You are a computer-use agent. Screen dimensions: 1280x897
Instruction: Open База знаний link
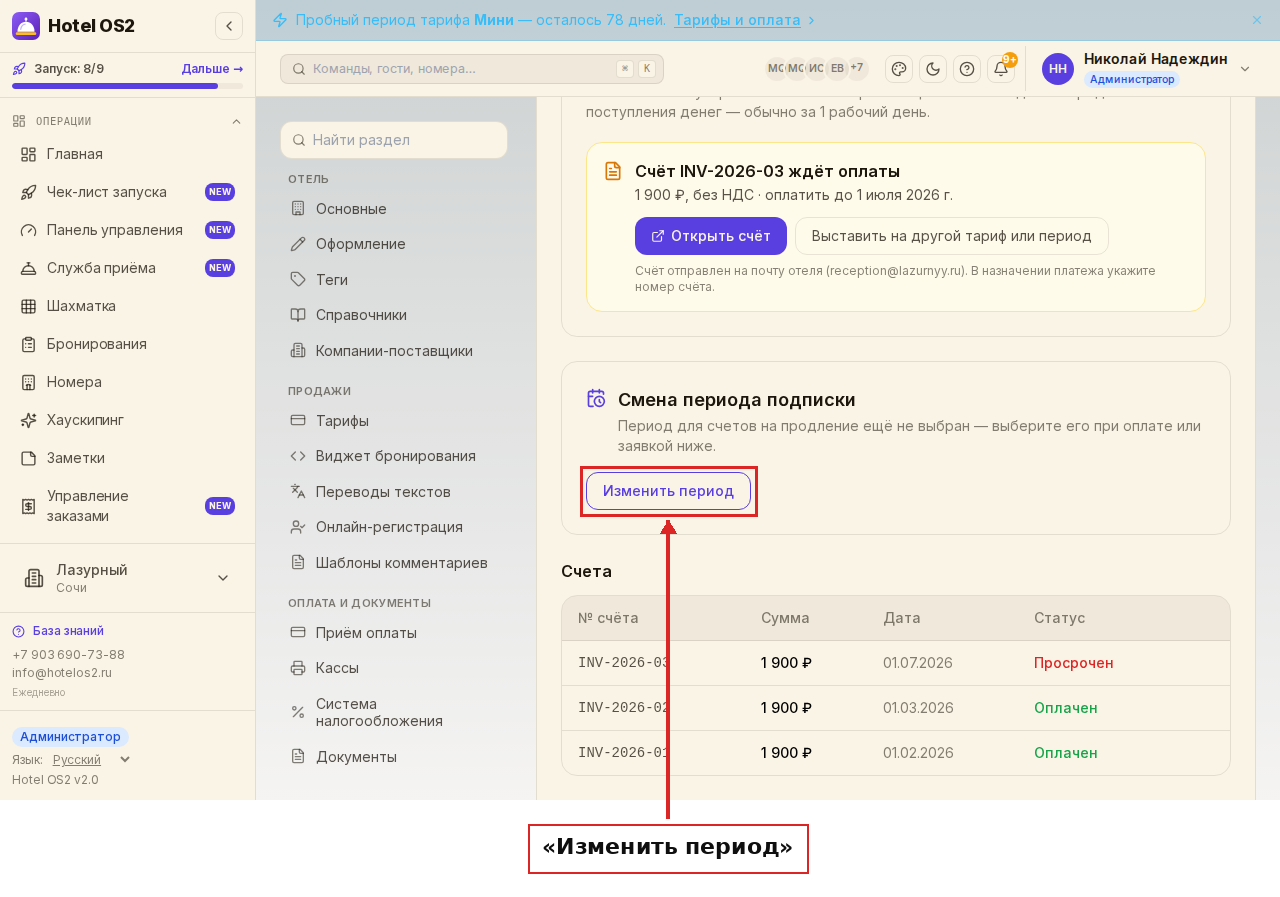[x=58, y=631]
